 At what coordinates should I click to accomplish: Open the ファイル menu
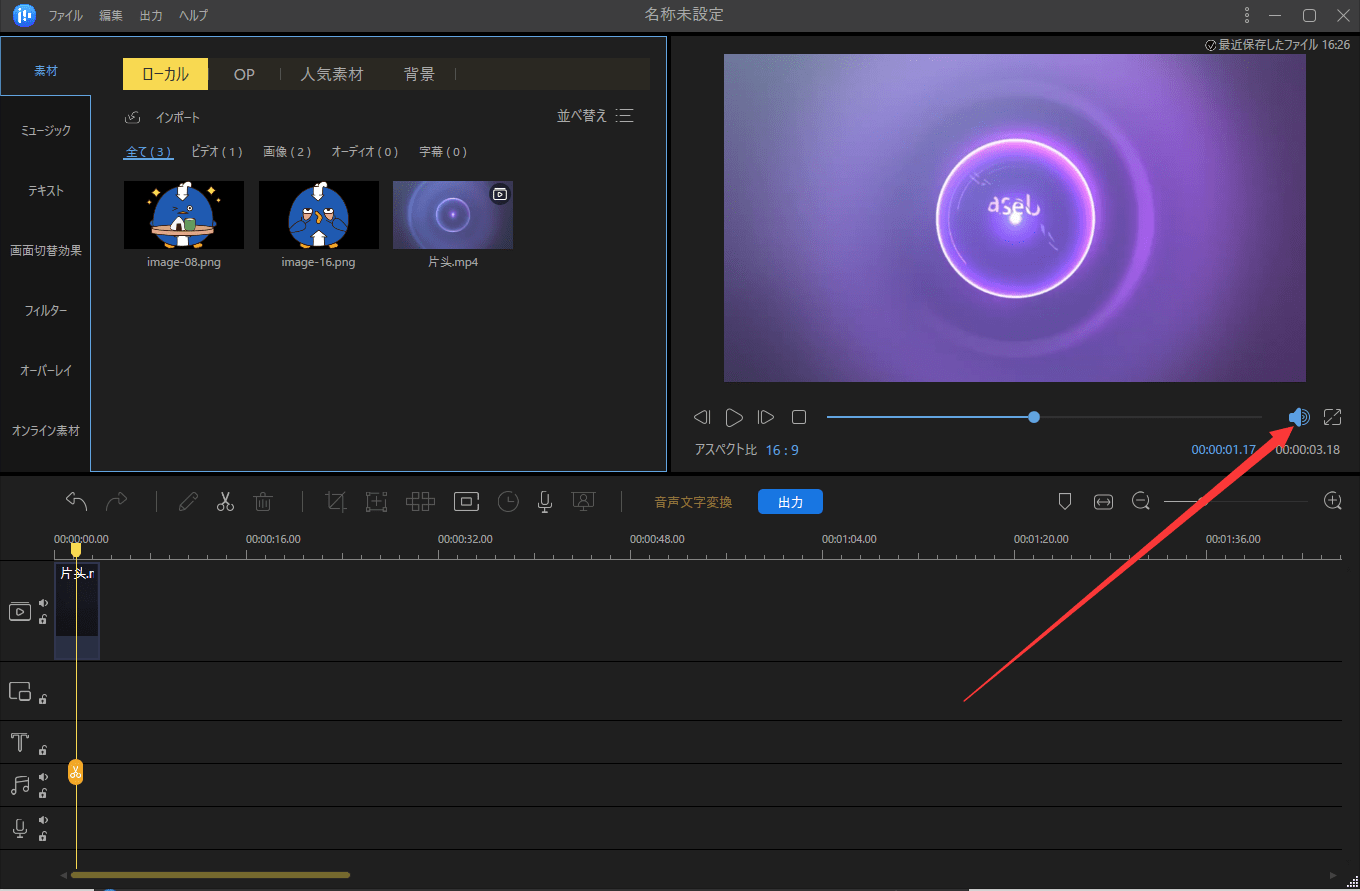tap(66, 16)
